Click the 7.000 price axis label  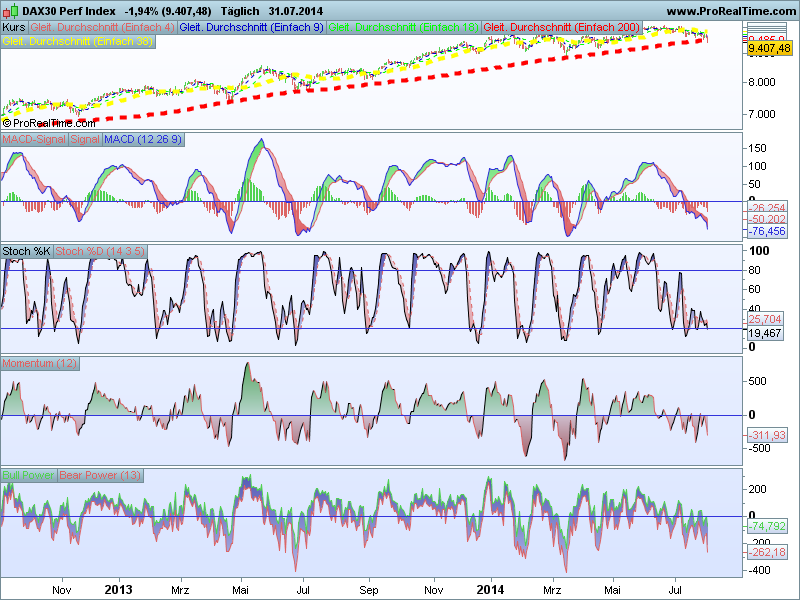pos(762,114)
